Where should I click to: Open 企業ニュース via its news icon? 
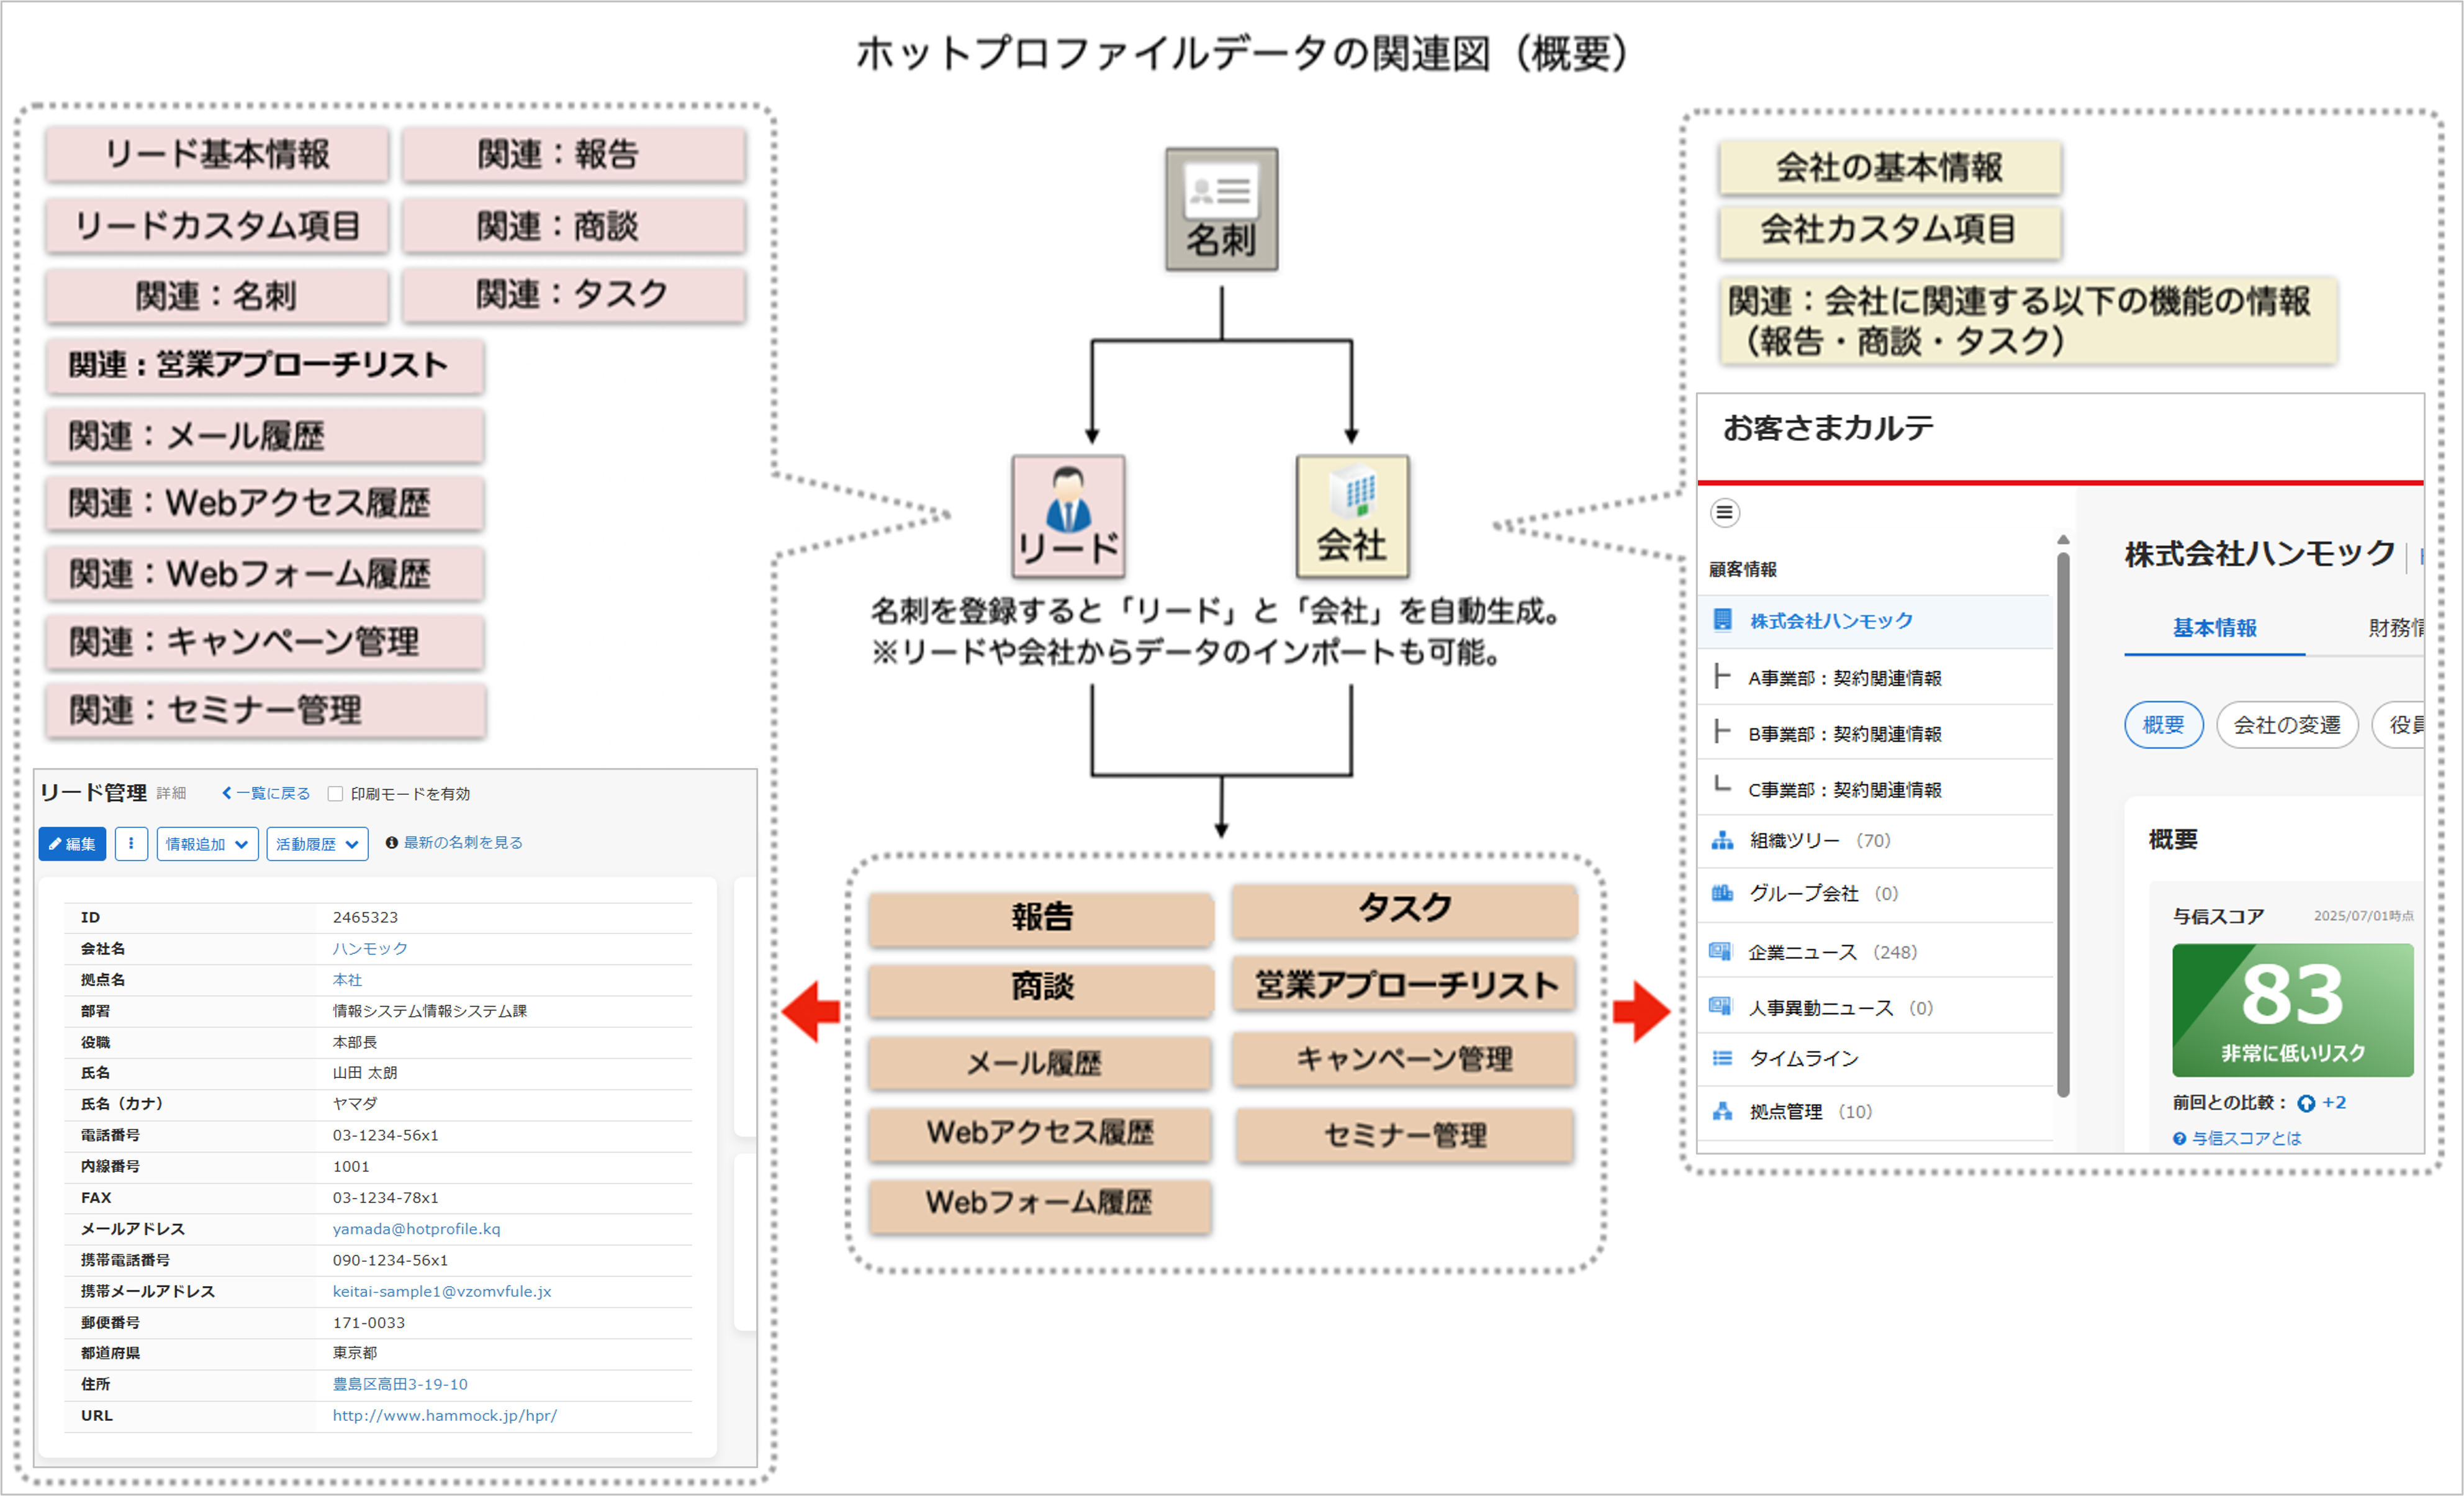click(x=1722, y=951)
